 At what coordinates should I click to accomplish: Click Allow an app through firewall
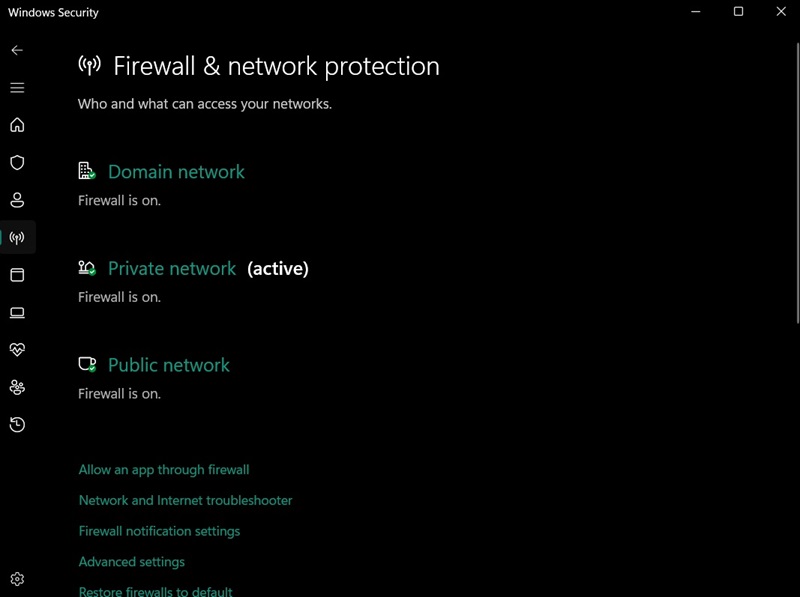(163, 469)
